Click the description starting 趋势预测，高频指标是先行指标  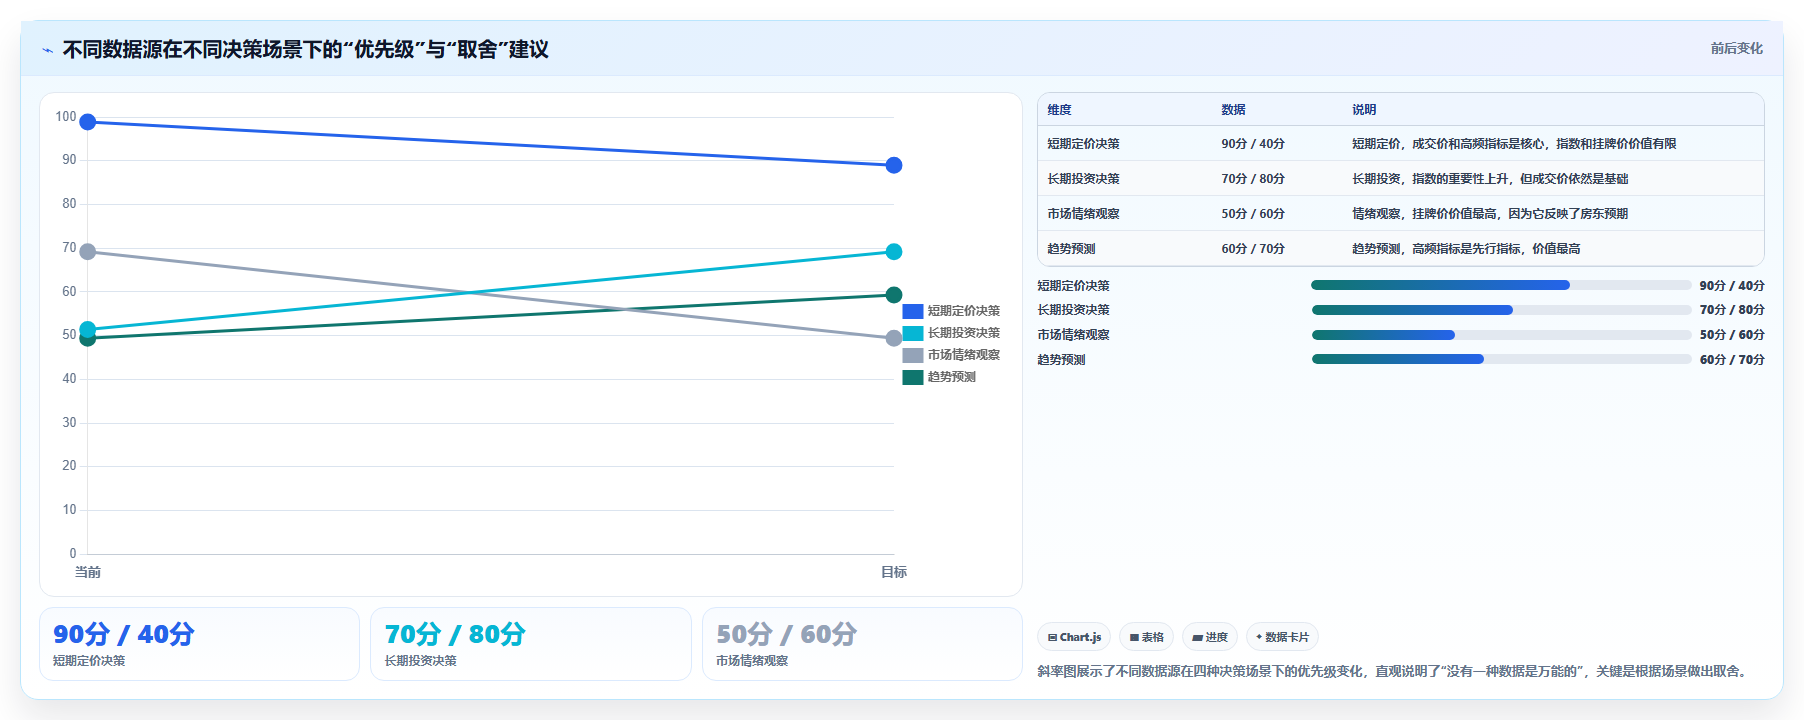[x=1466, y=249]
